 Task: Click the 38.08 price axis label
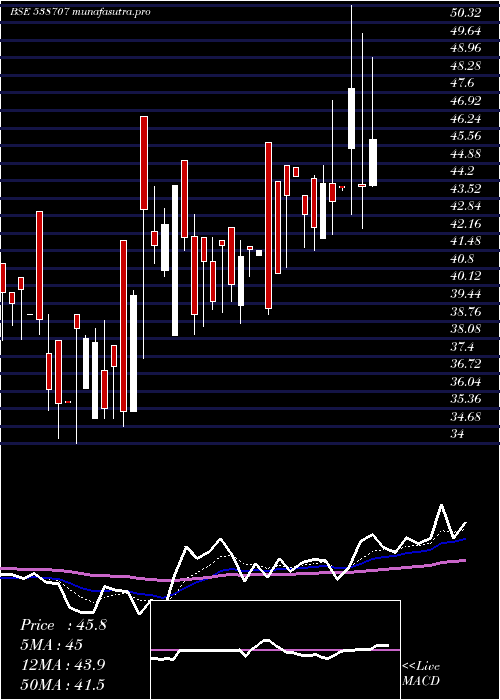(x=466, y=329)
